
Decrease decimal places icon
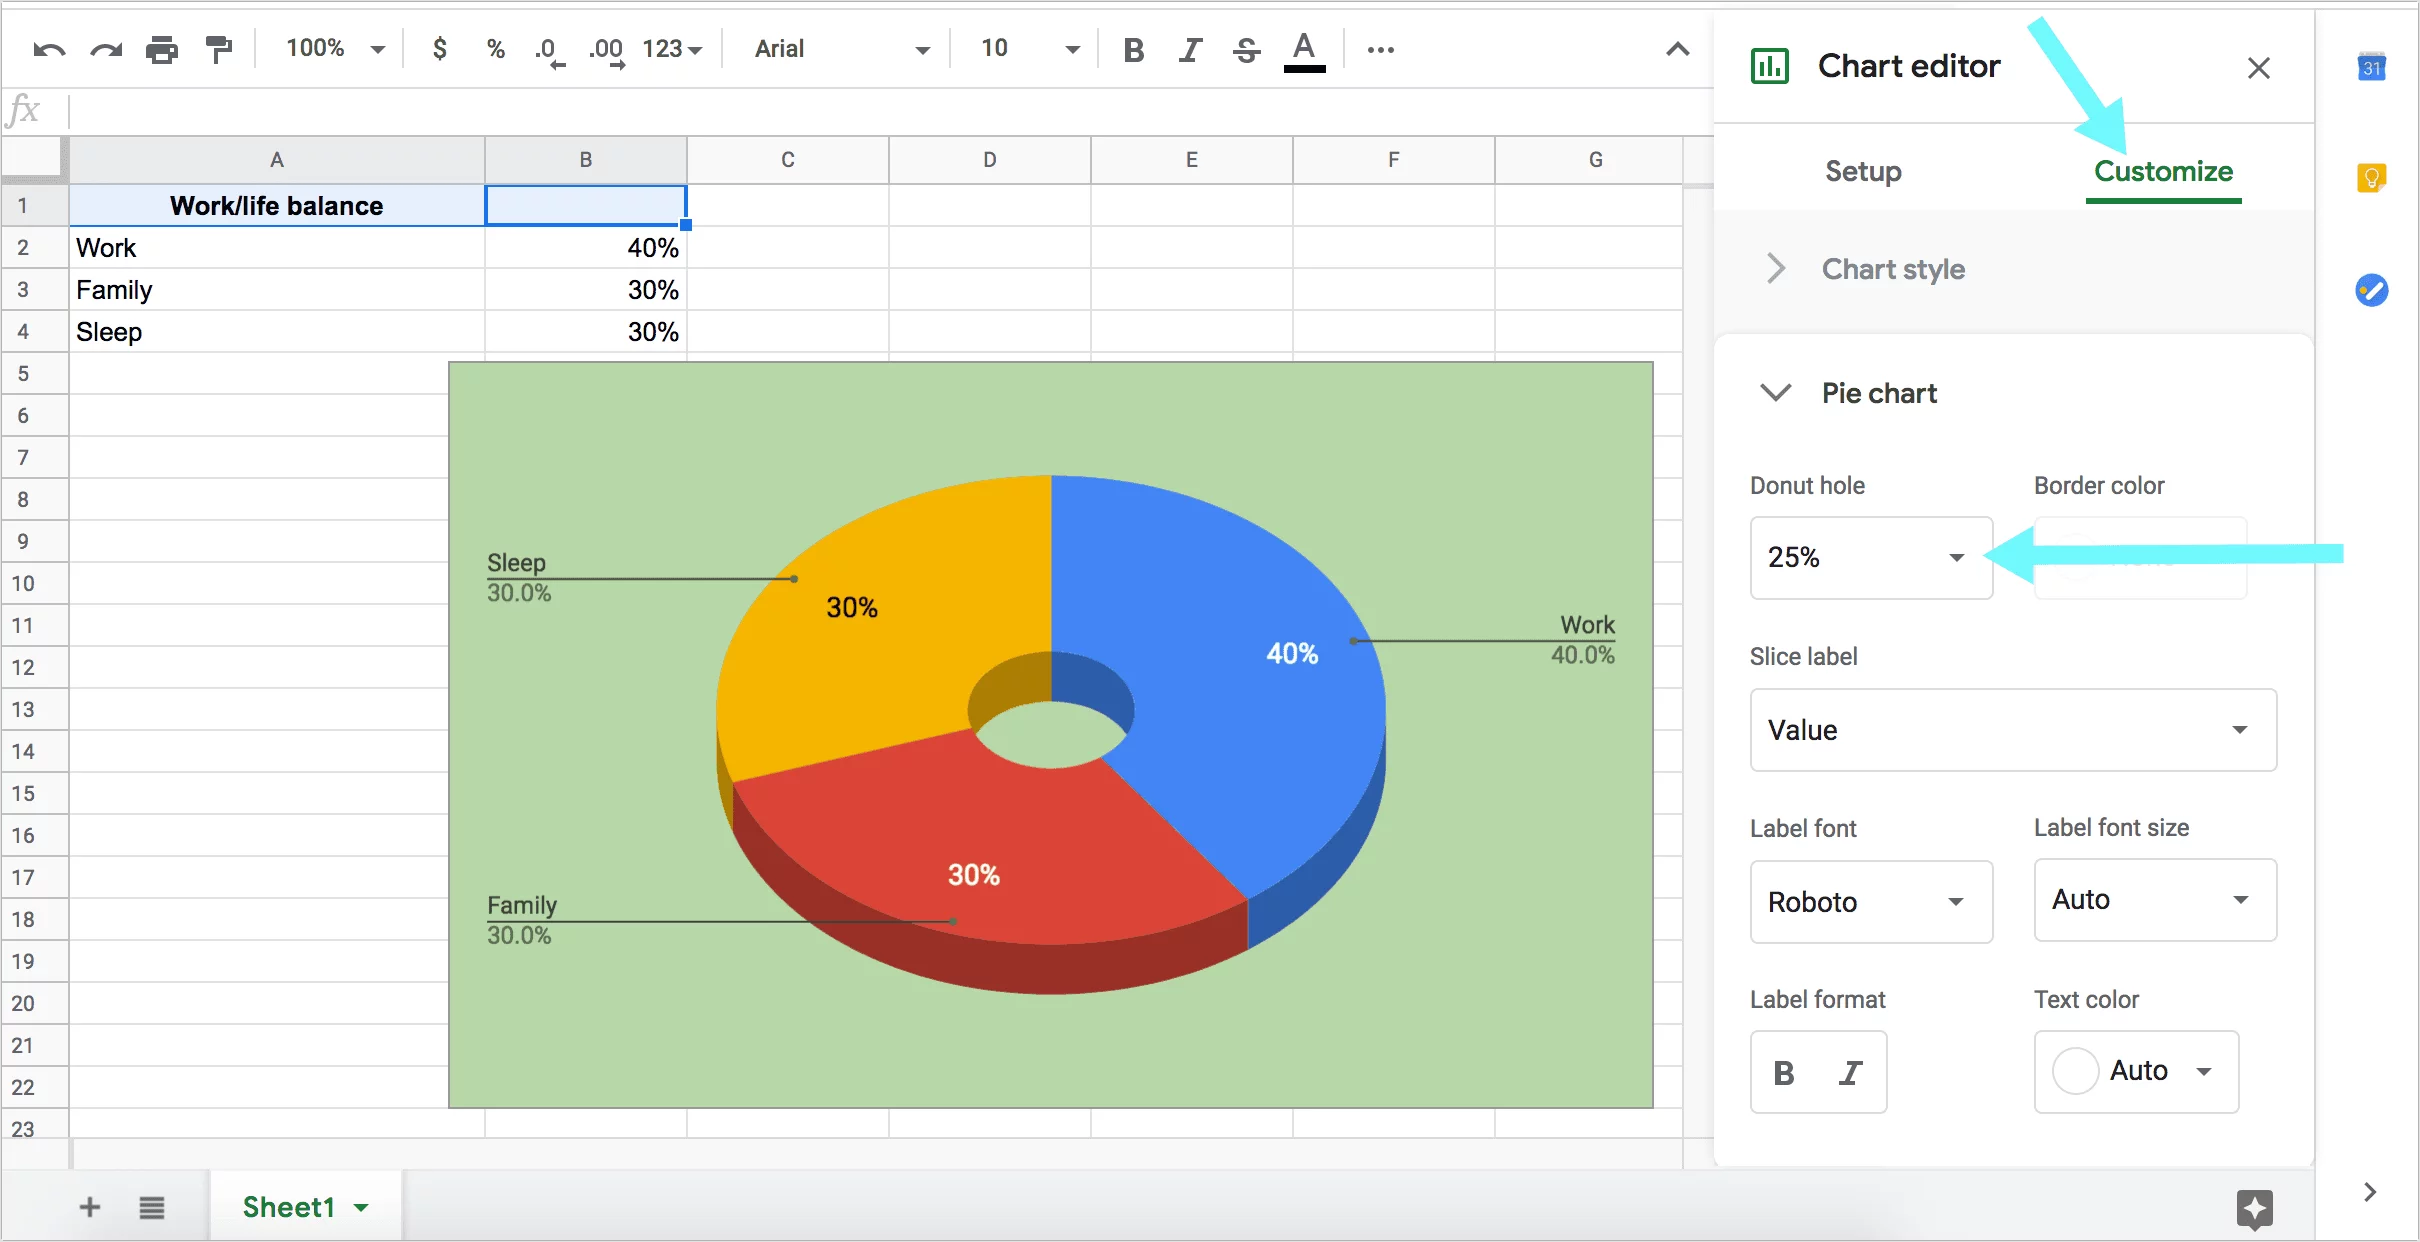point(549,50)
